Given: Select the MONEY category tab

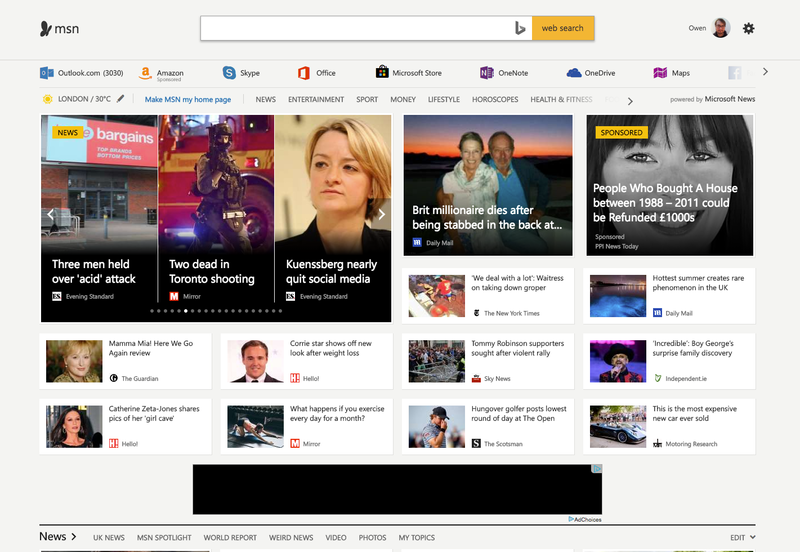Looking at the screenshot, I should (x=403, y=99).
